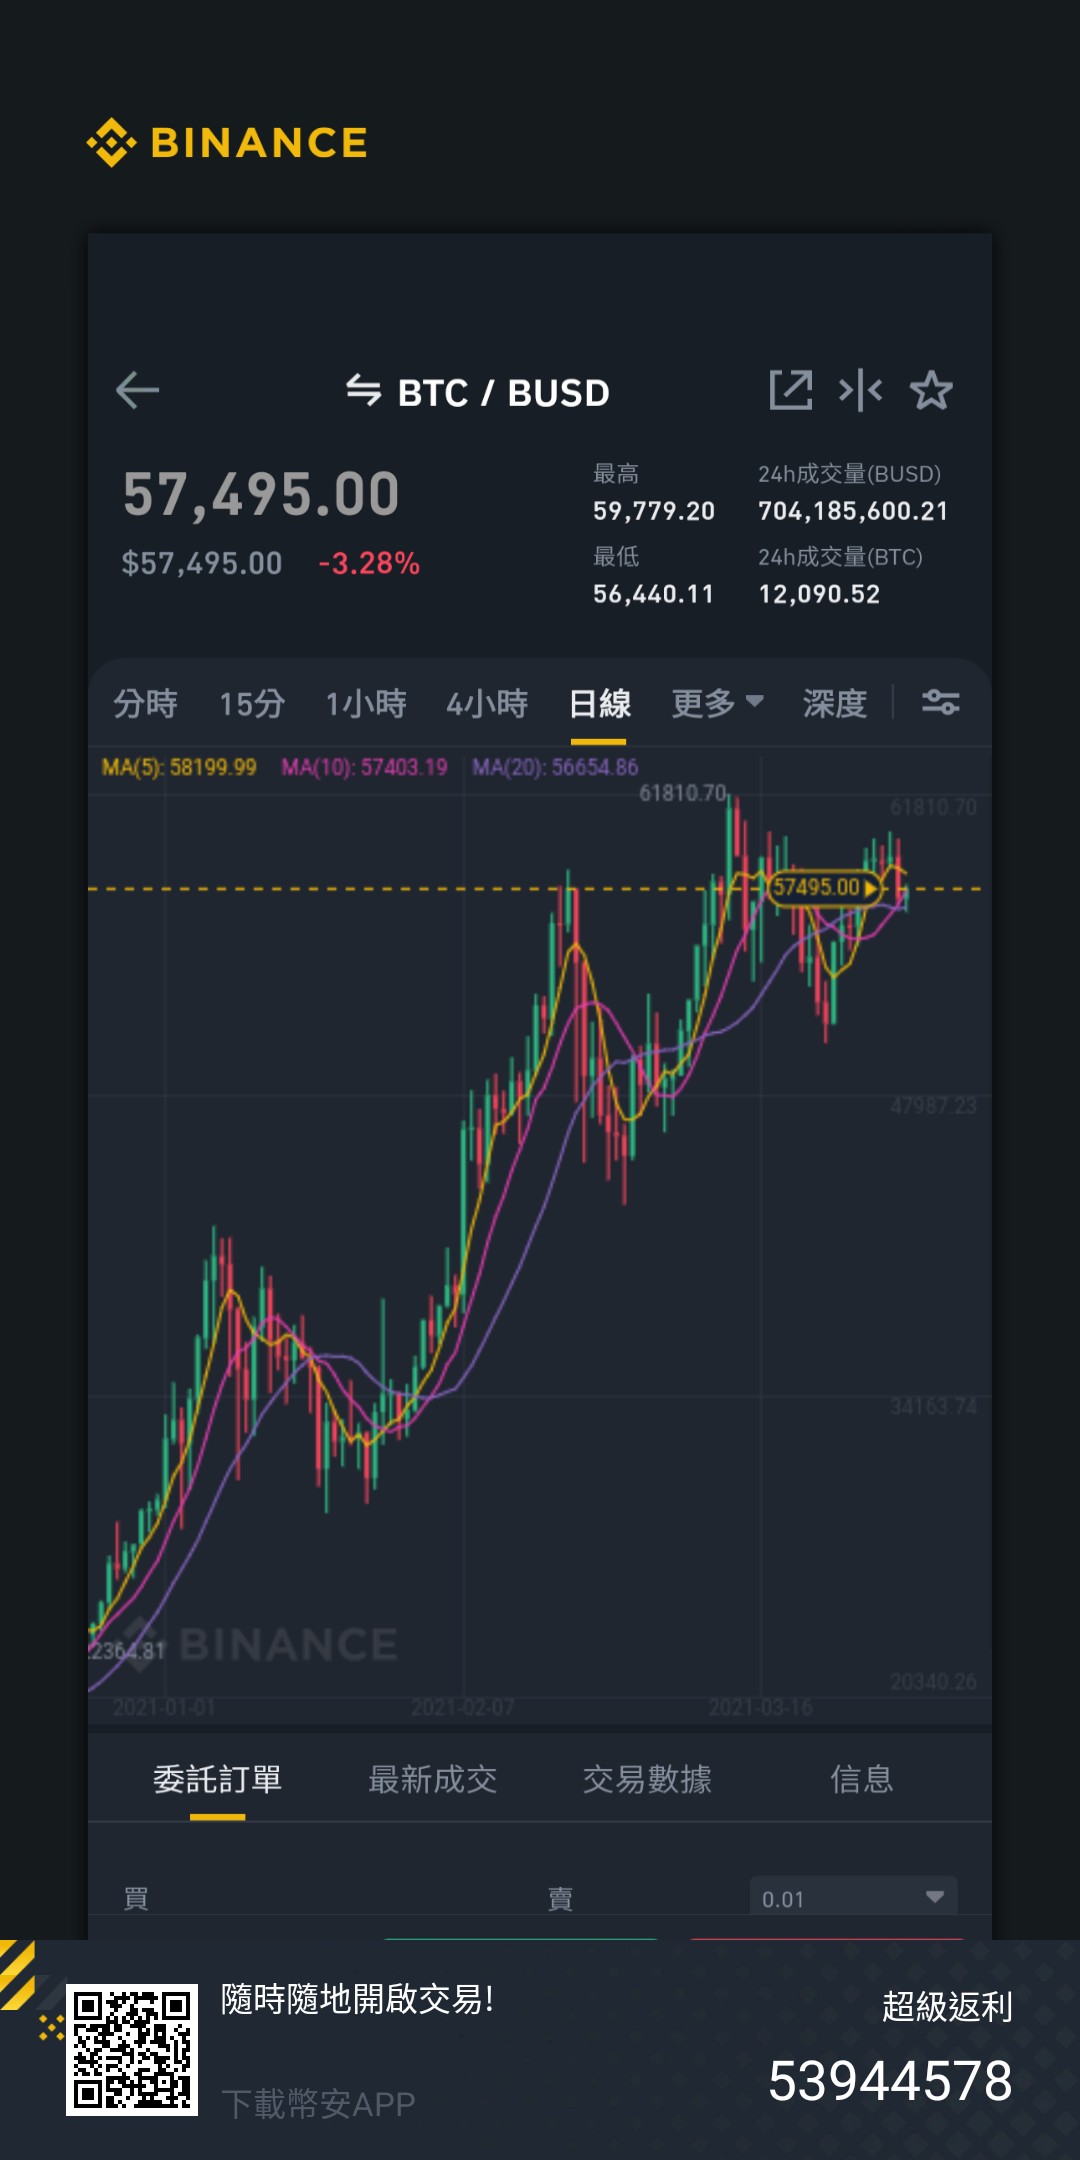Tap the 下載幣安APP link

point(318,2104)
